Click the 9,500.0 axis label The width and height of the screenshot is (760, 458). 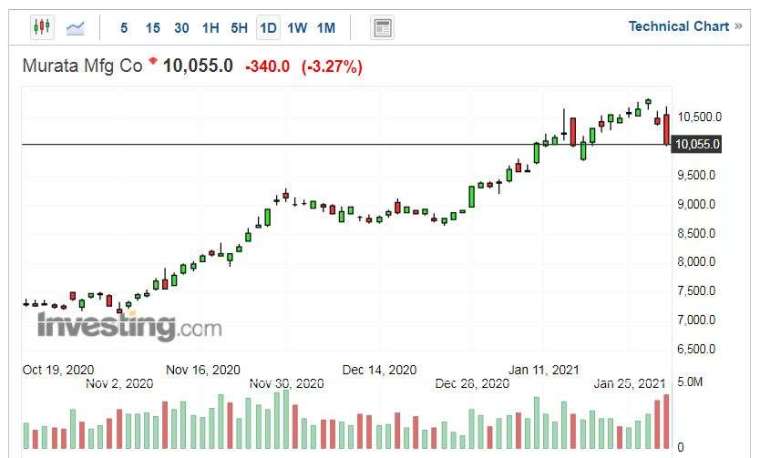coord(697,175)
